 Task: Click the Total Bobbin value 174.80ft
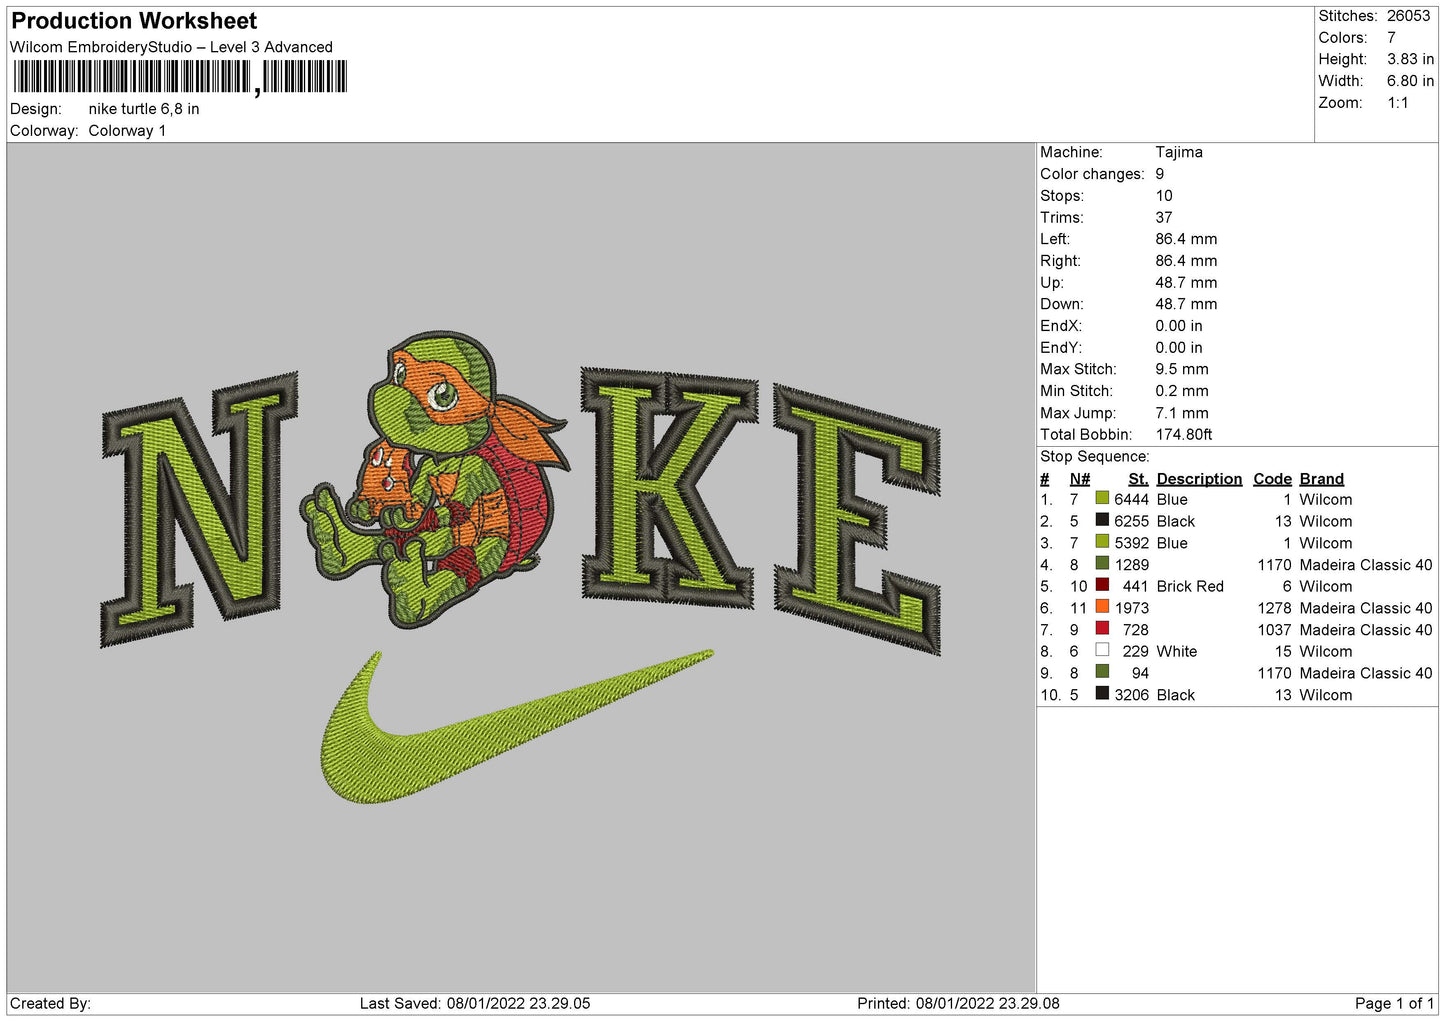point(1184,434)
